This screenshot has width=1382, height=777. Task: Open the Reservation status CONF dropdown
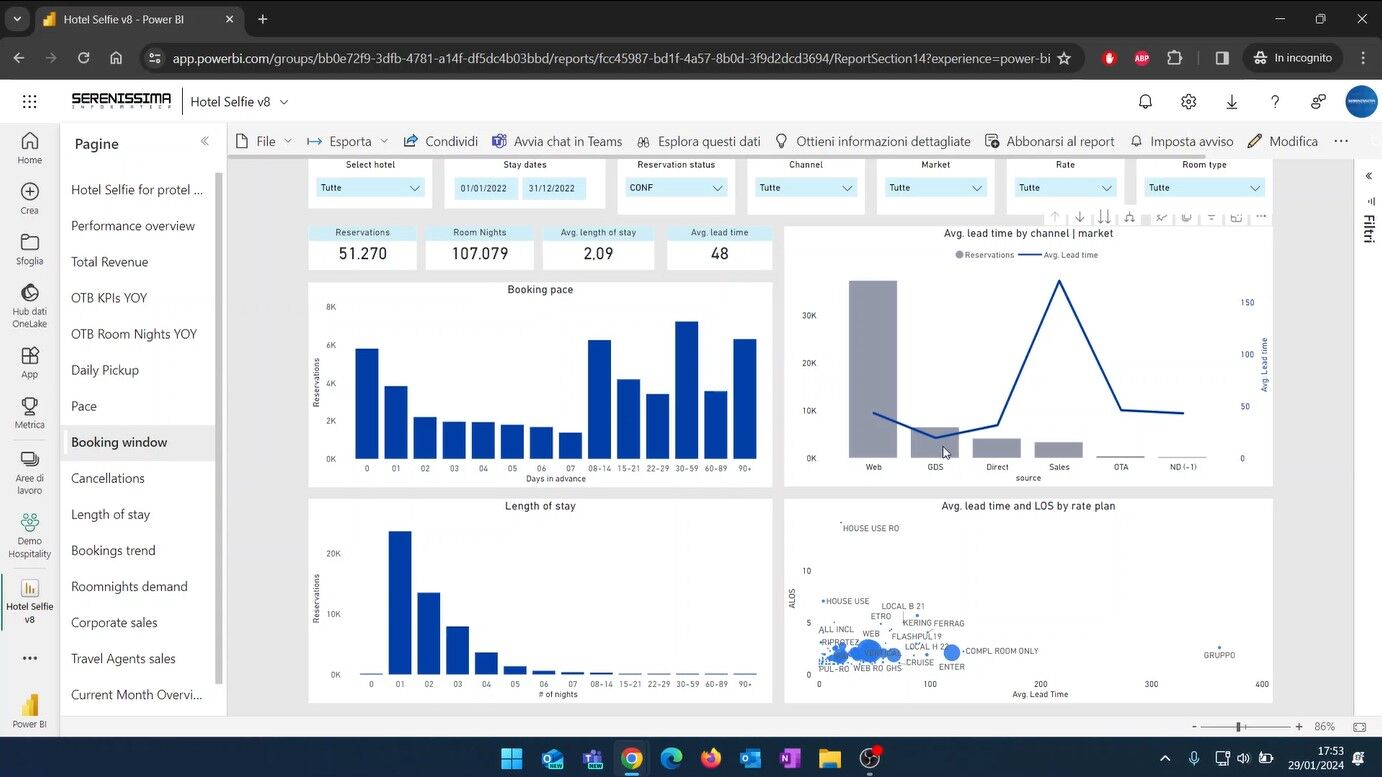[676, 188]
